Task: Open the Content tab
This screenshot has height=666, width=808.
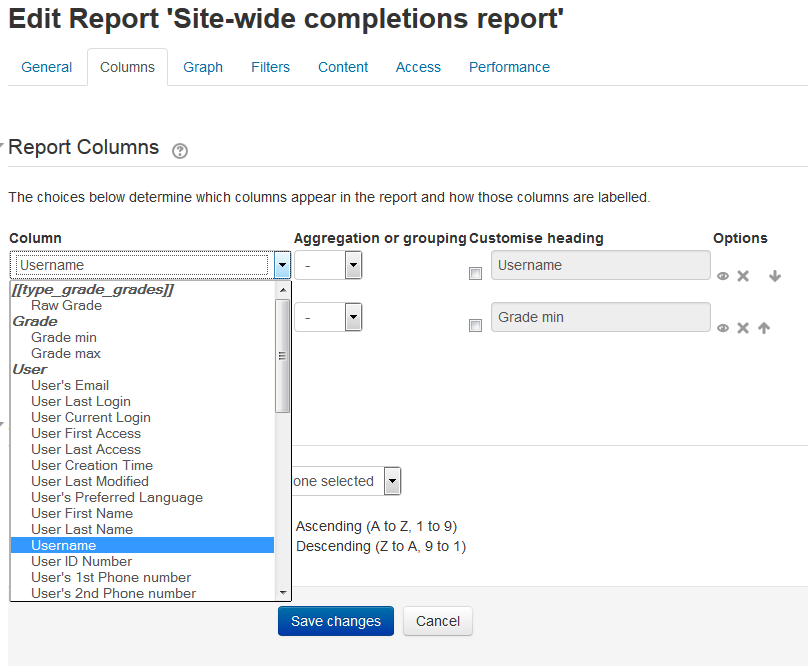Action: click(x=343, y=67)
